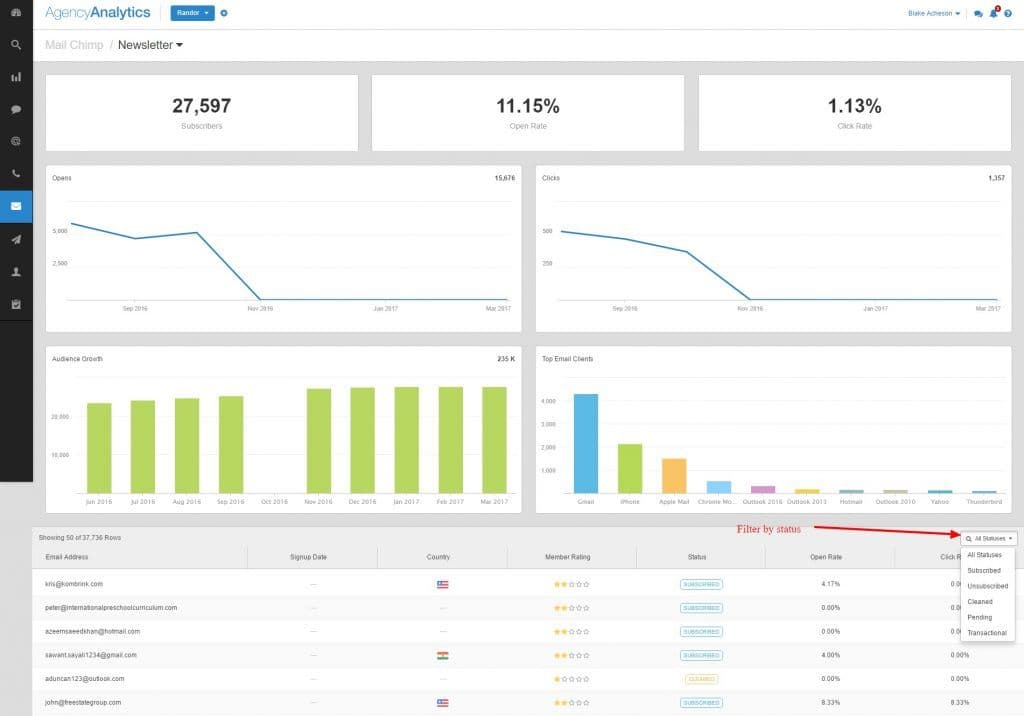
Task: Click the 4.17% open rate value
Action: (831, 584)
